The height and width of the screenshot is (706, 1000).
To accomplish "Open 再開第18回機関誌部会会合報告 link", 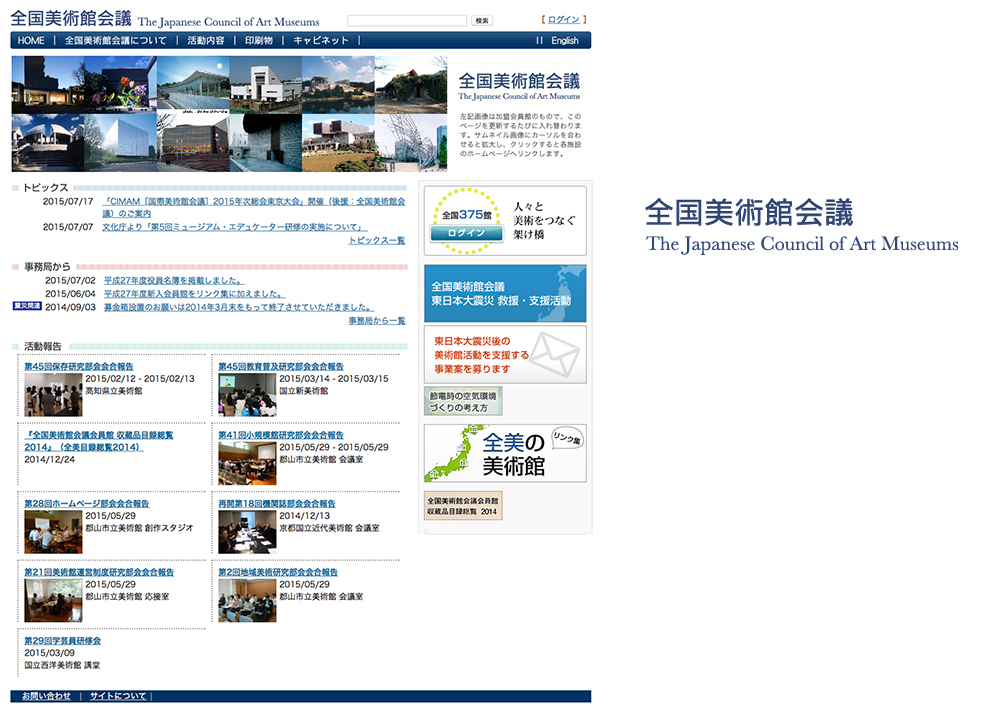I will (x=277, y=504).
